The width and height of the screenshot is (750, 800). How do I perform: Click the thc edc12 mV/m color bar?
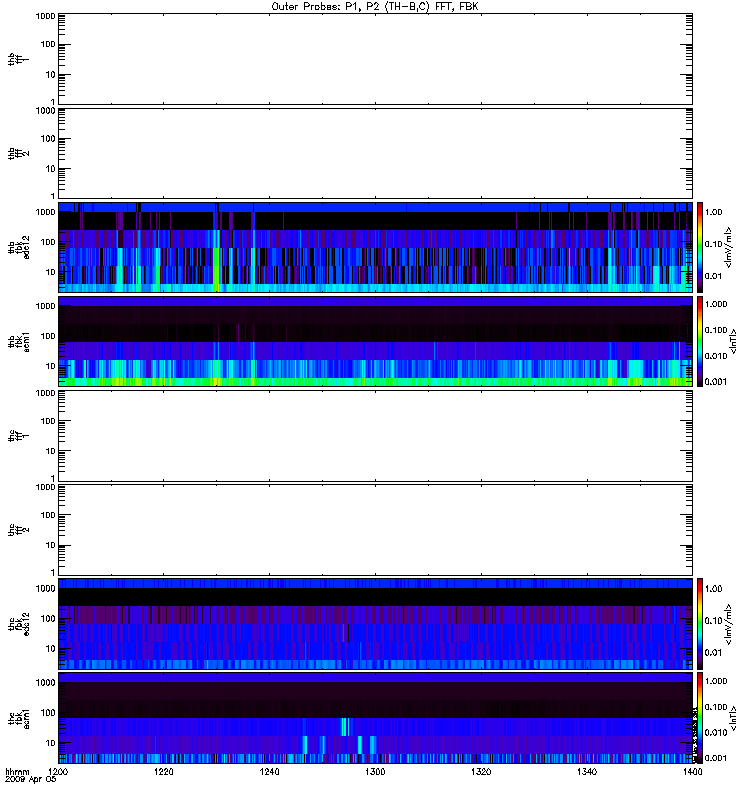pyautogui.click(x=700, y=623)
